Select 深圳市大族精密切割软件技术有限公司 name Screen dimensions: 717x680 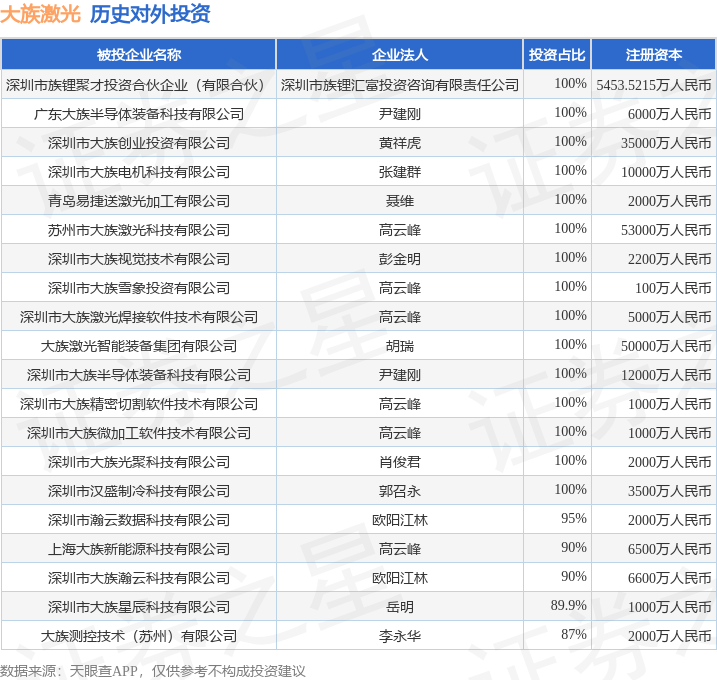(139, 404)
